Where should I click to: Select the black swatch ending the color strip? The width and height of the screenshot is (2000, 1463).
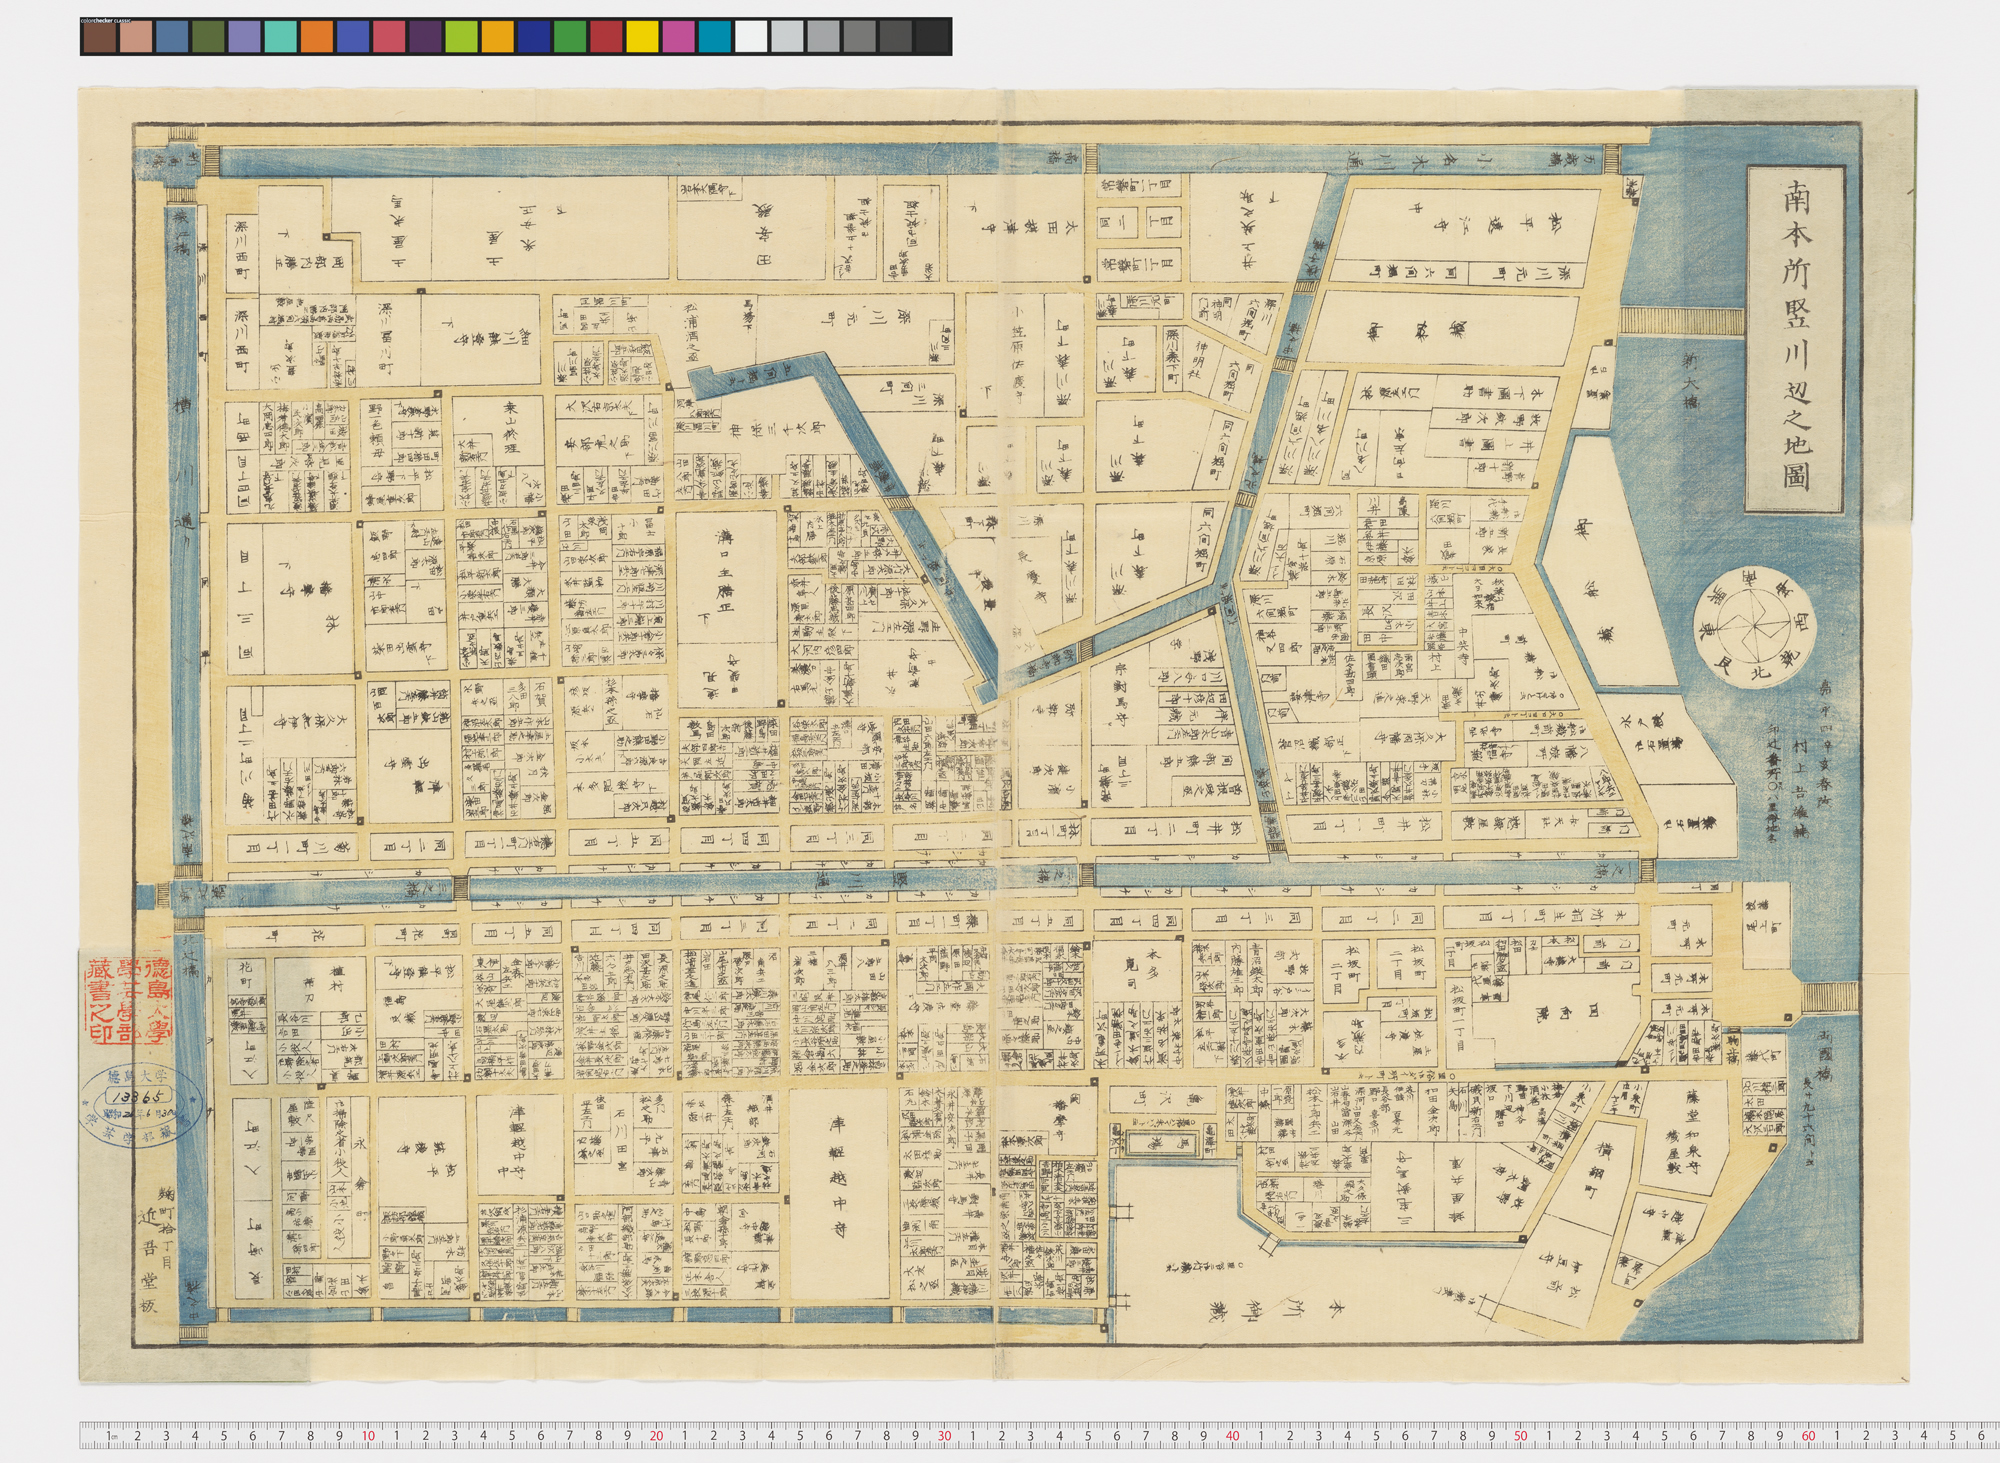pyautogui.click(x=932, y=37)
